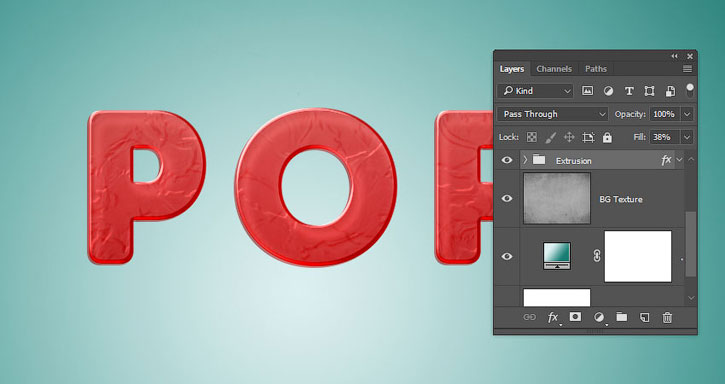
Task: Filter for adjustment layers icon
Action: [x=608, y=91]
